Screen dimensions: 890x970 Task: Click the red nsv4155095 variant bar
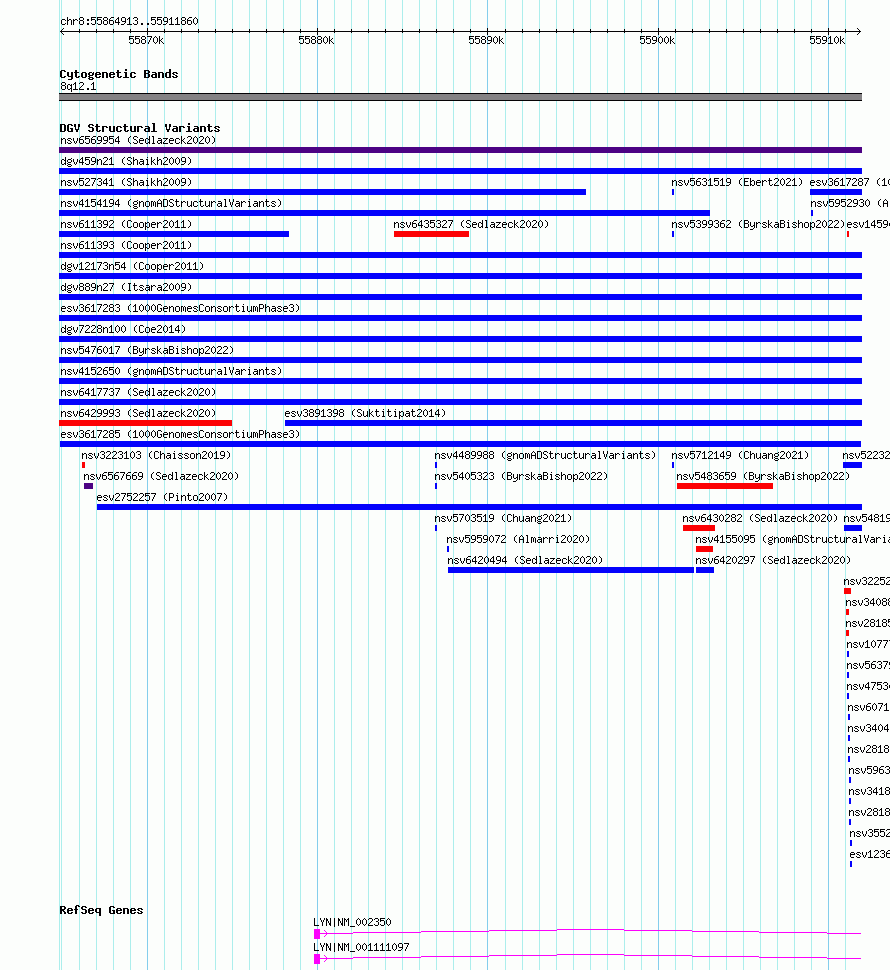click(x=704, y=549)
